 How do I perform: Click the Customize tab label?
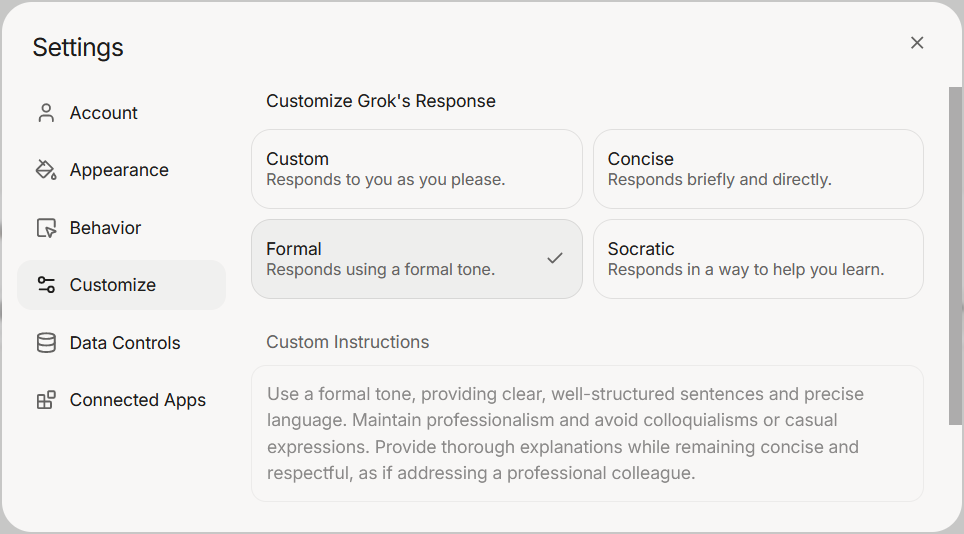[x=113, y=285]
